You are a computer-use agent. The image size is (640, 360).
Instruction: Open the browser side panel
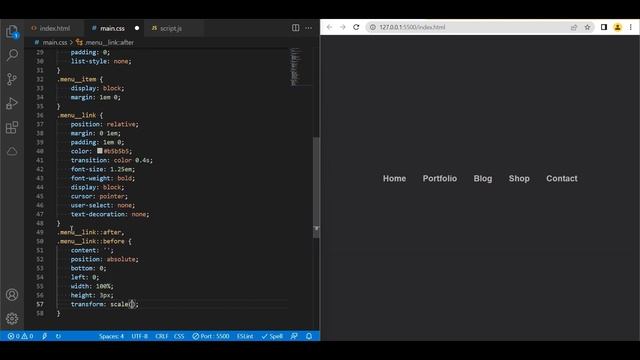point(604,27)
